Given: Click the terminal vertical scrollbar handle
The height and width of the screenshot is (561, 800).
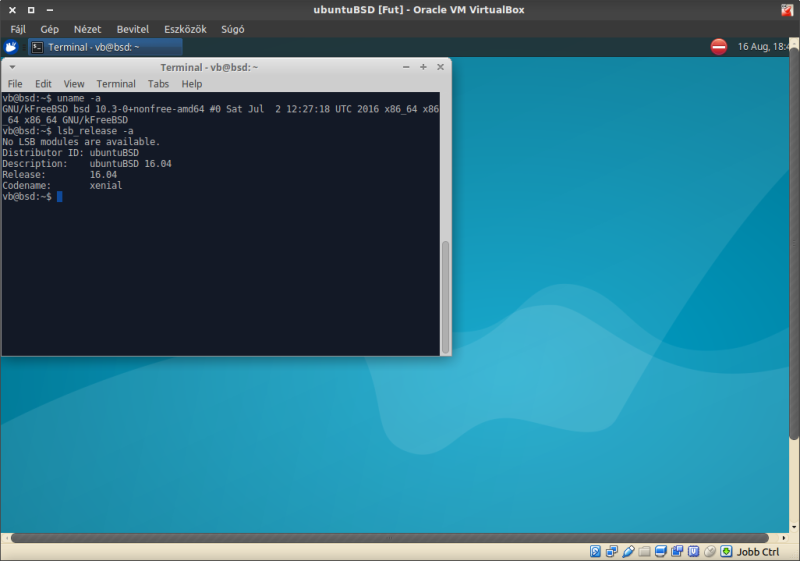Looking at the screenshot, I should 445,297.
